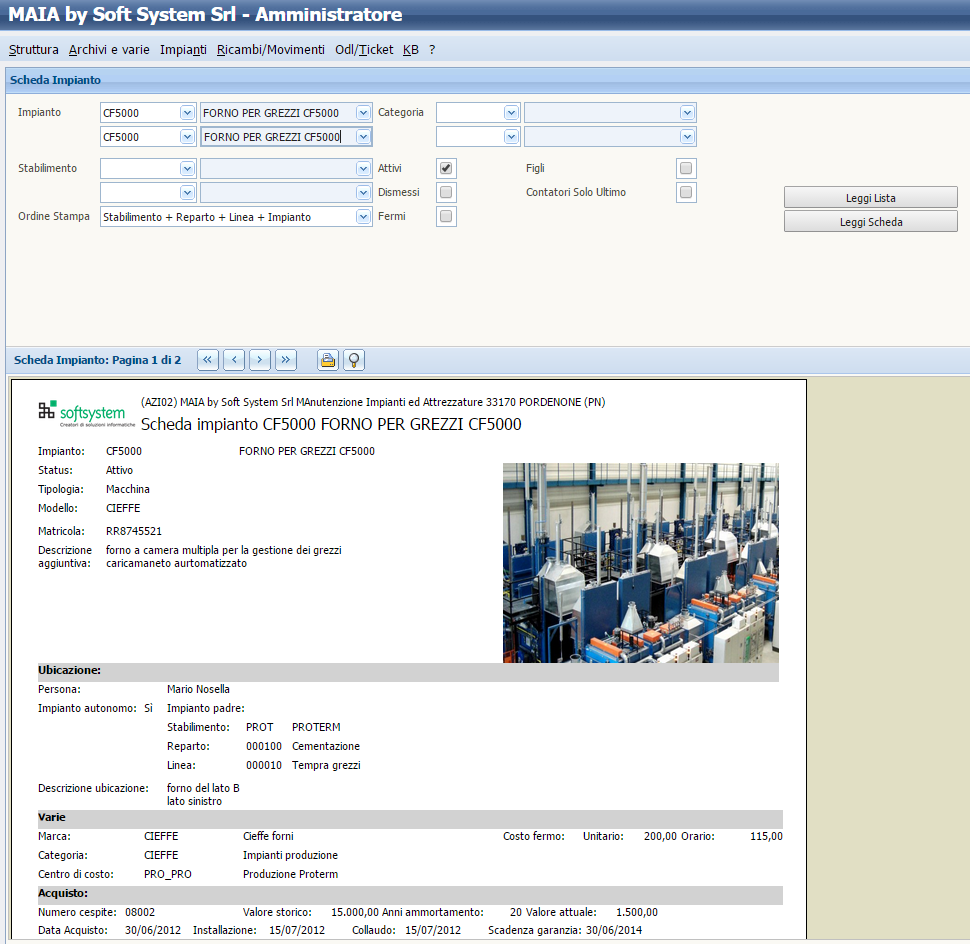Open first Impianto code dropdown CF5000
The height and width of the screenshot is (944, 970).
tap(187, 113)
